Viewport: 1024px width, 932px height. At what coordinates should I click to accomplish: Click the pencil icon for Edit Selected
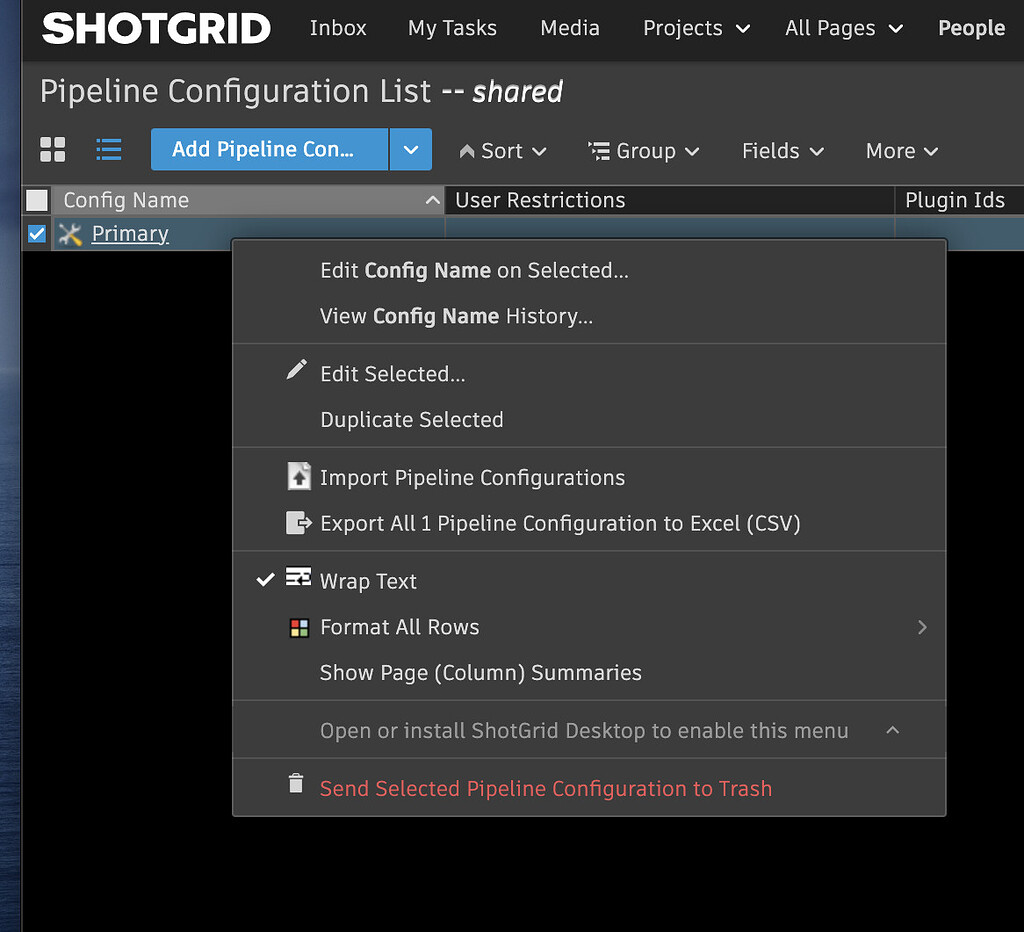click(x=296, y=369)
